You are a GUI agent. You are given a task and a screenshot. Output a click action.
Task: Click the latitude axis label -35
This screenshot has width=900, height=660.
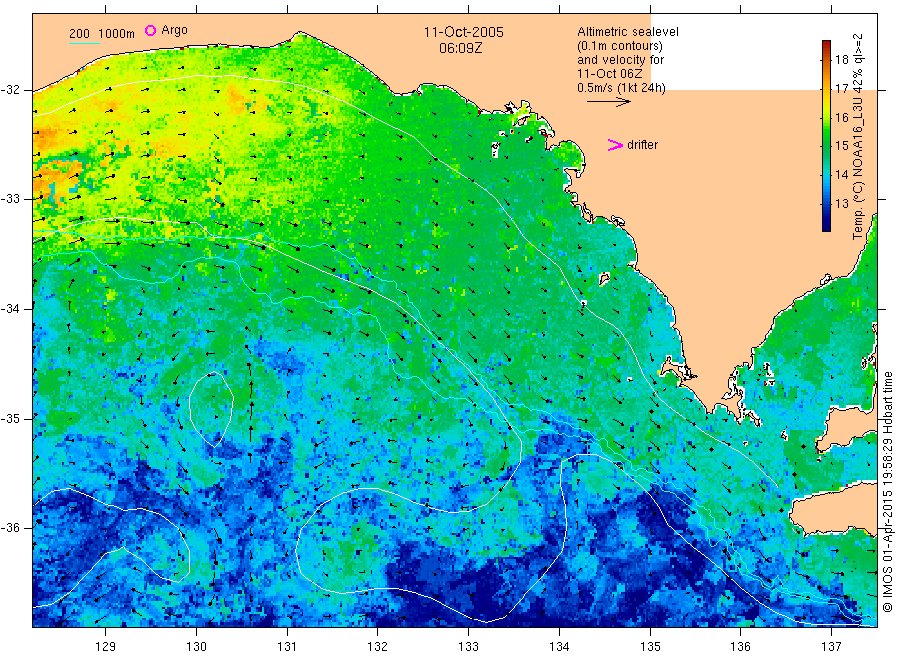click(10, 418)
